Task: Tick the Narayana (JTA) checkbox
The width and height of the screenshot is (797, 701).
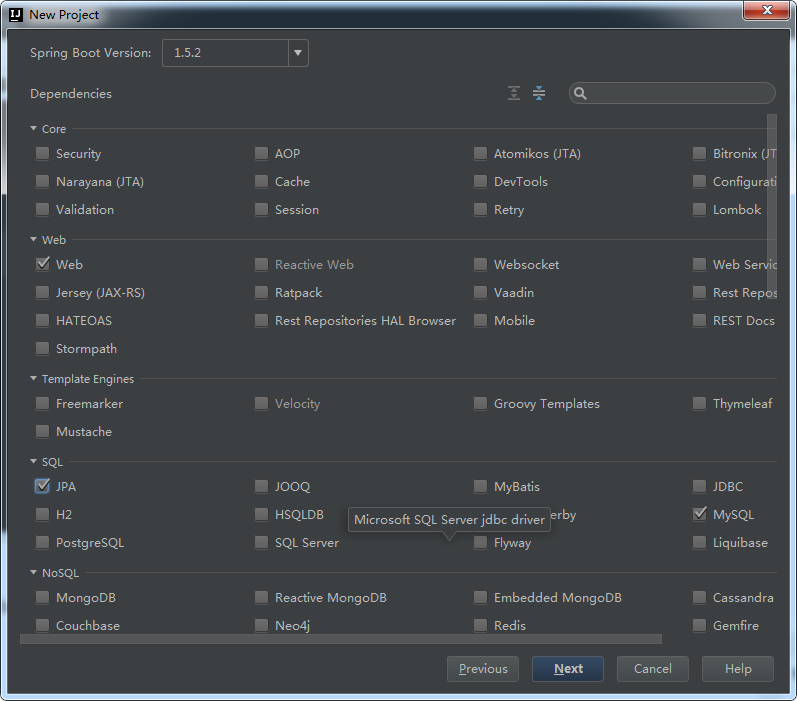Action: click(42, 181)
